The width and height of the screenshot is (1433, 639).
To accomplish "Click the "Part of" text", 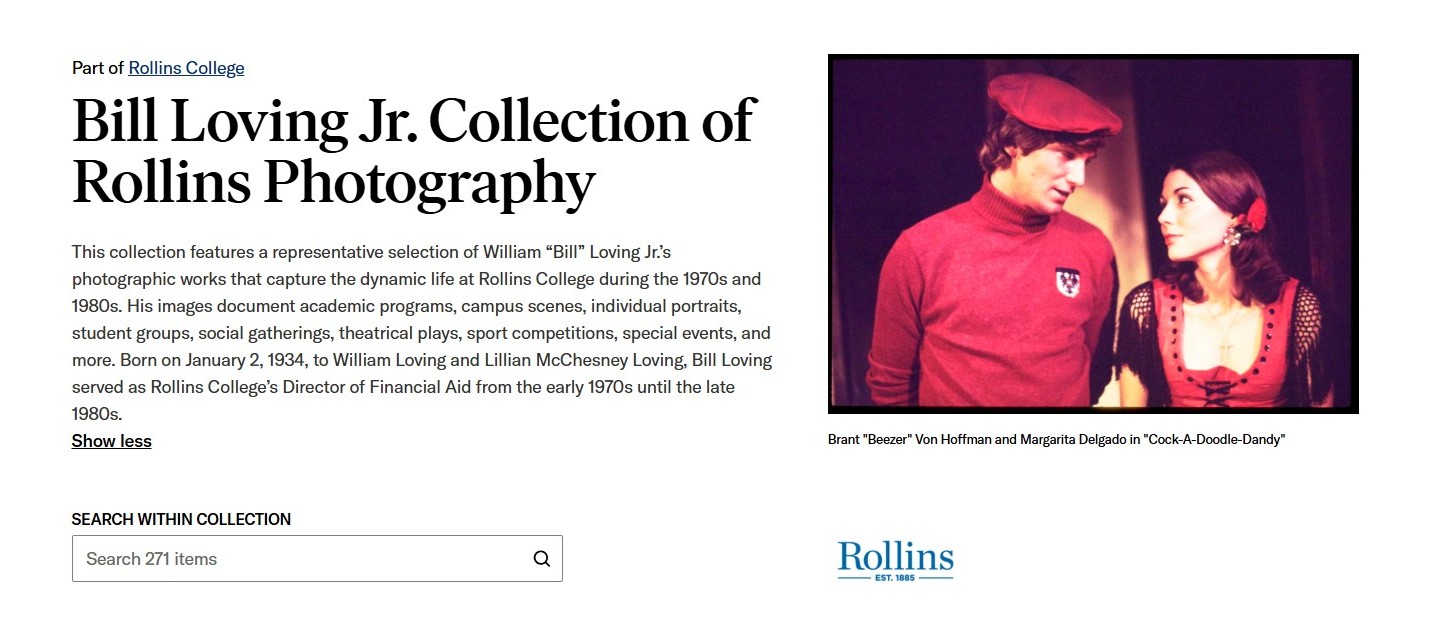I will tap(97, 68).
